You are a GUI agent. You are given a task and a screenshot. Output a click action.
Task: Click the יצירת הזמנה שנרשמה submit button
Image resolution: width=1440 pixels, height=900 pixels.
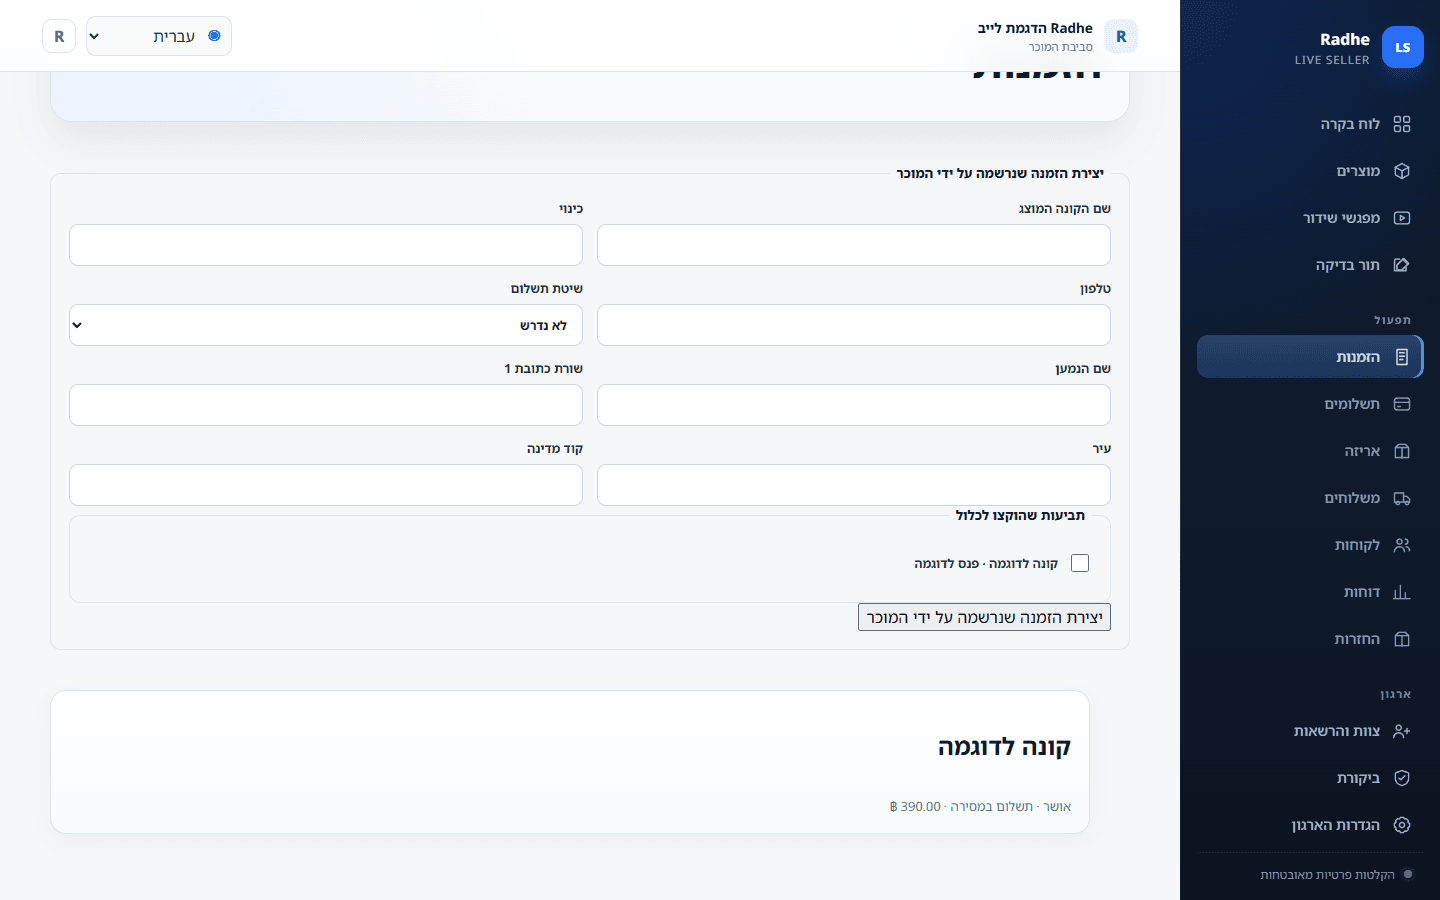click(x=984, y=617)
